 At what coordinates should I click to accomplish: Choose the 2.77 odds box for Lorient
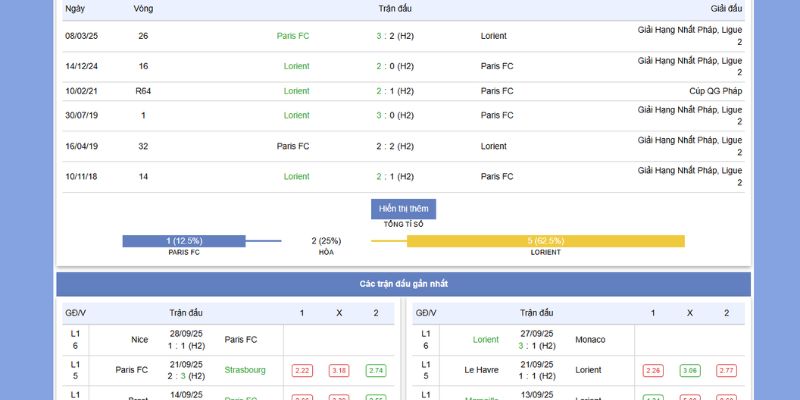tap(727, 370)
